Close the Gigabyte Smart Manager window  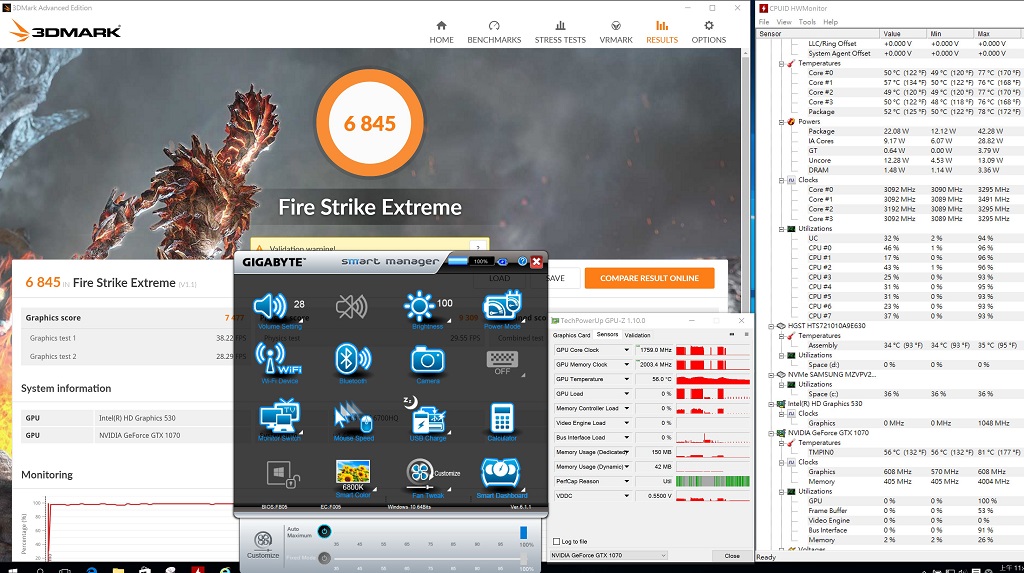click(536, 261)
